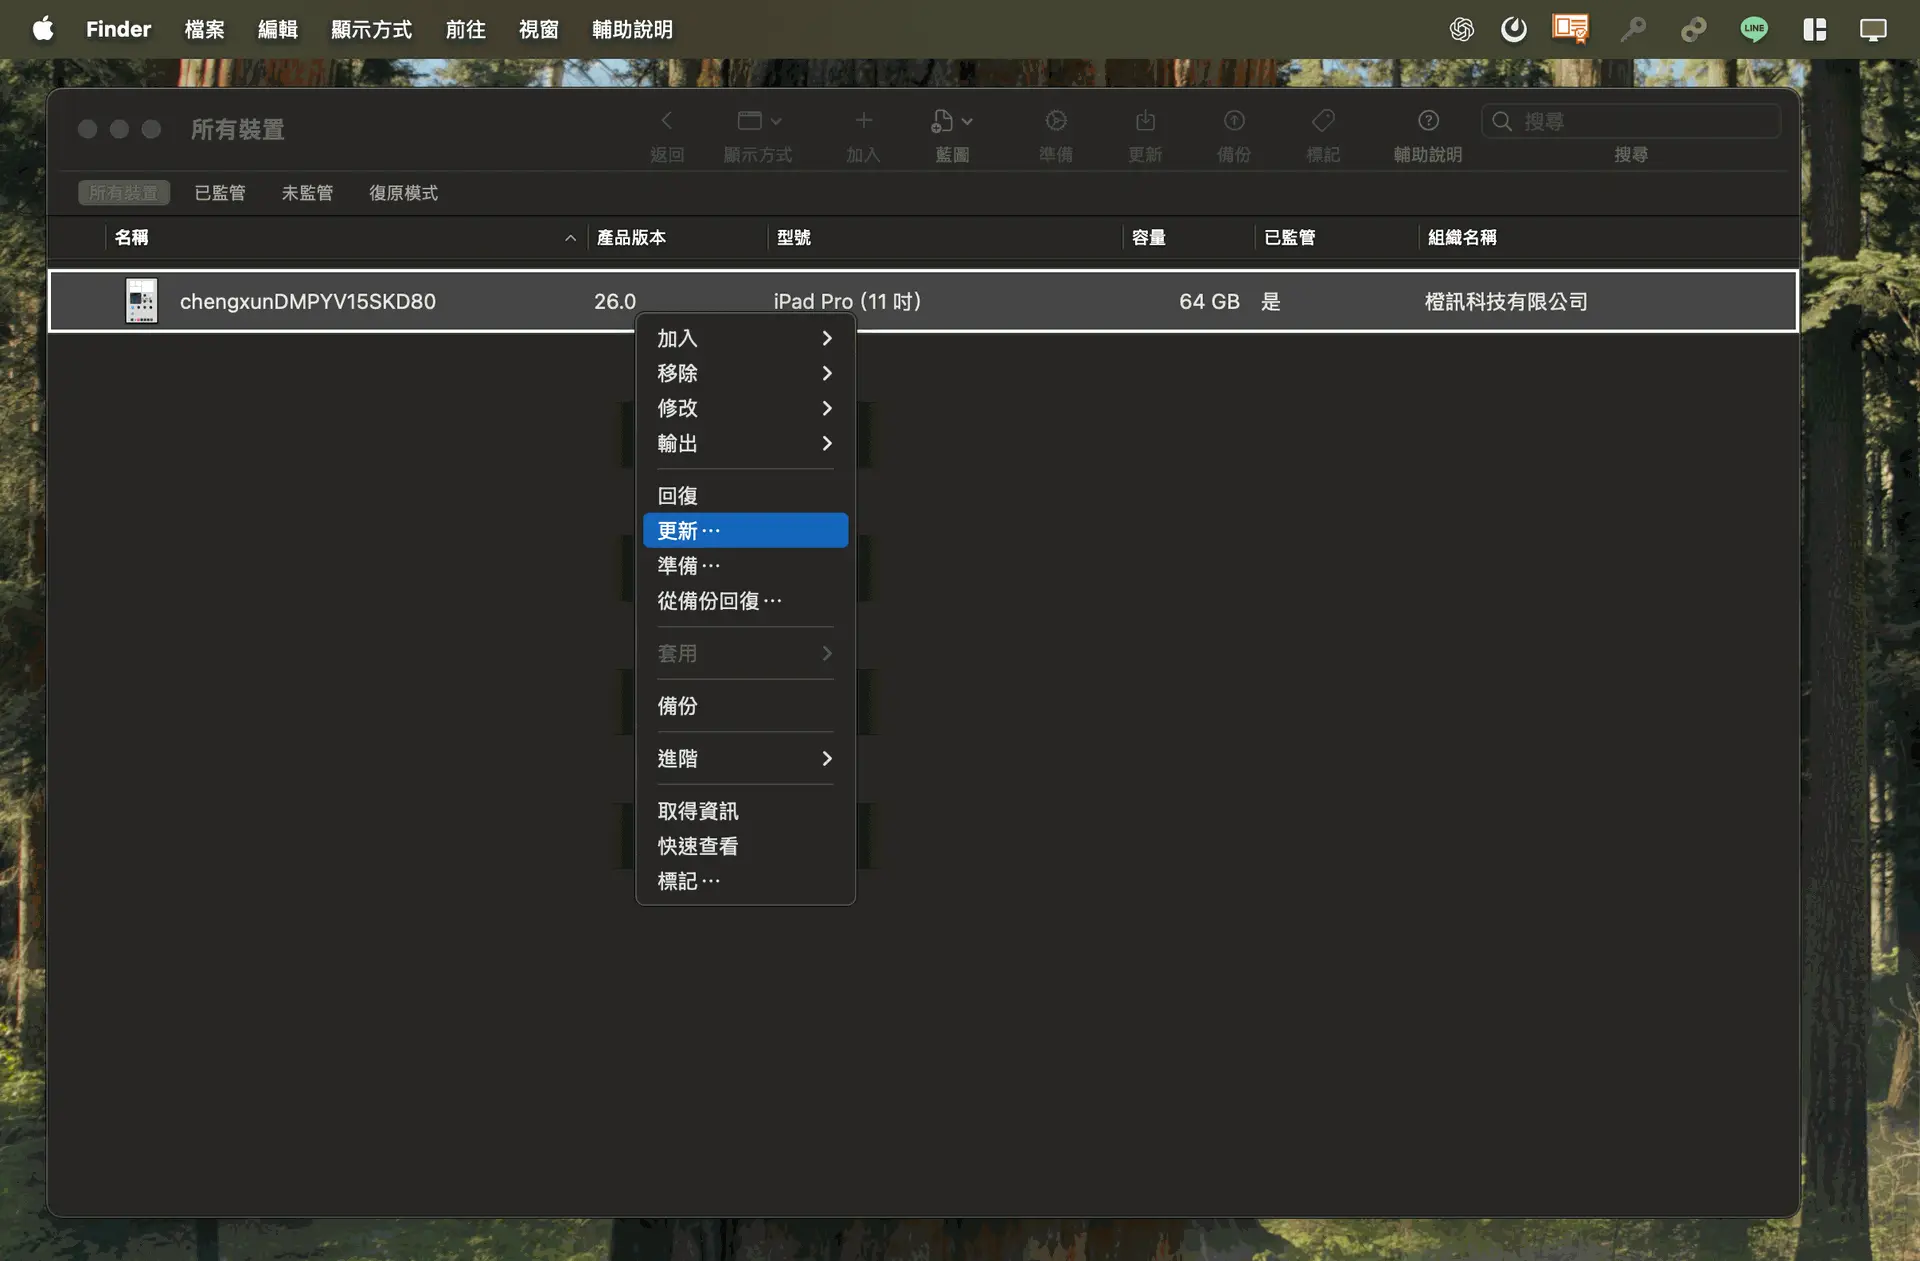The width and height of the screenshot is (1920, 1261).
Task: Choose 從備份回復… from the context menu
Action: click(720, 601)
